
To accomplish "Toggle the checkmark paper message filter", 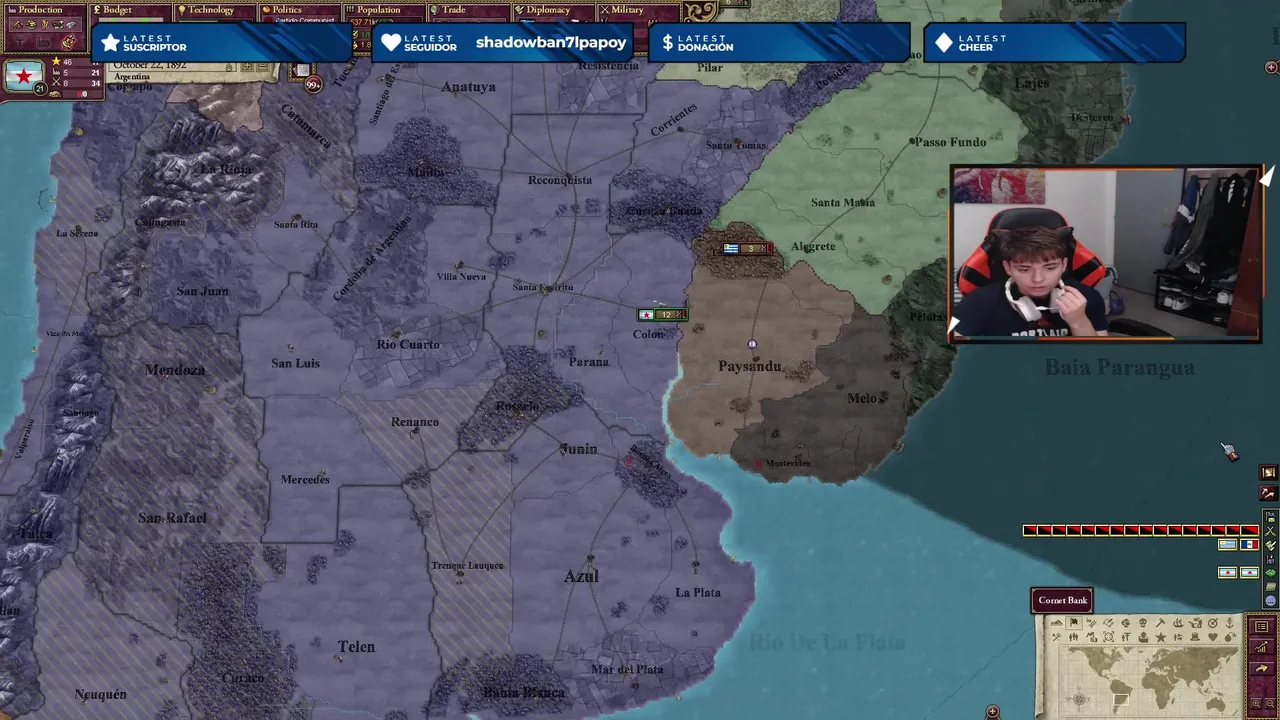I will point(1270,545).
